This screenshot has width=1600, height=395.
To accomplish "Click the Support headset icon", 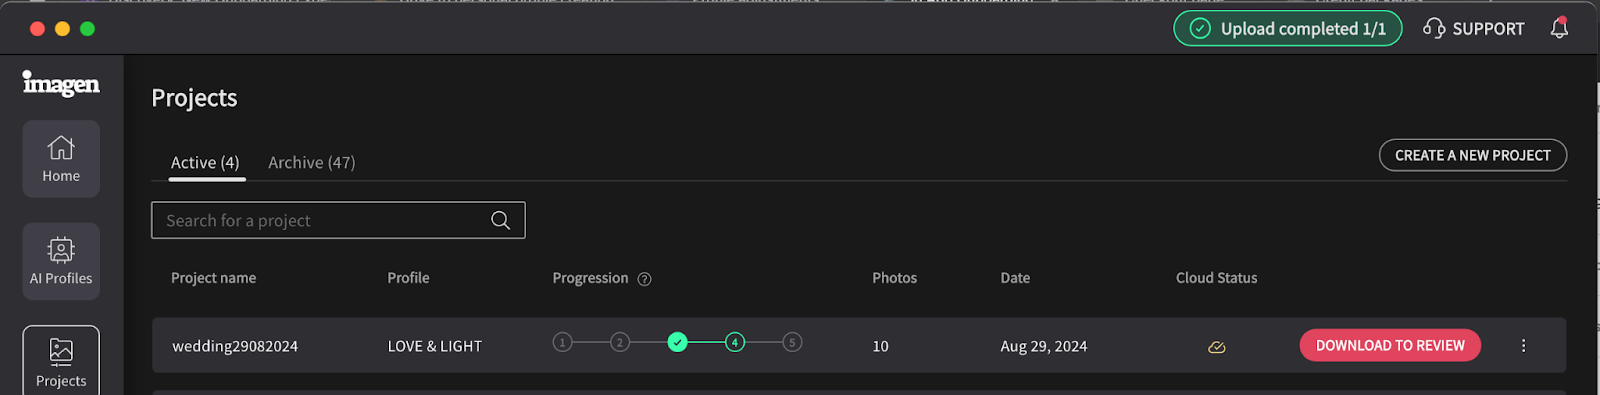I will point(1434,28).
